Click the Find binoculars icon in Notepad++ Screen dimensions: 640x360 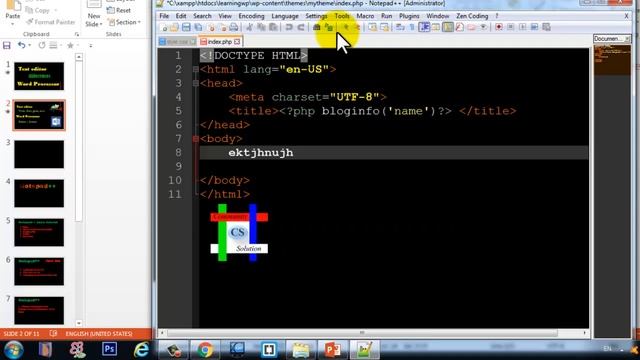[317, 27]
